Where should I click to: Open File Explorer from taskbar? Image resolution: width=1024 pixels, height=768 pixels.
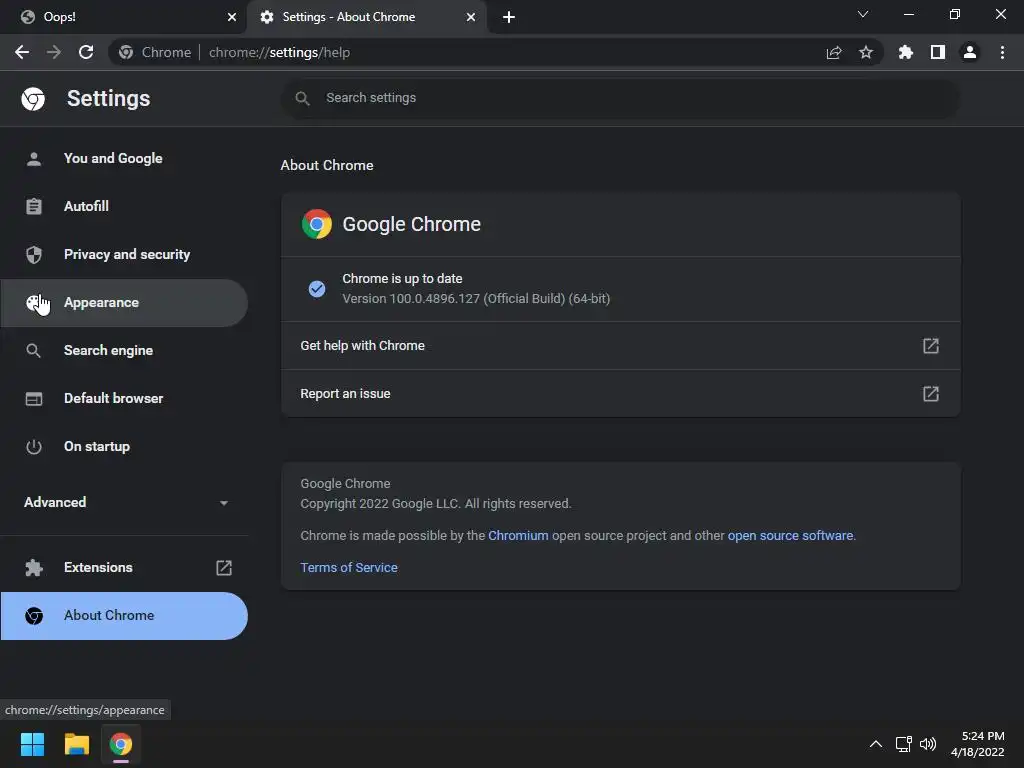76,744
